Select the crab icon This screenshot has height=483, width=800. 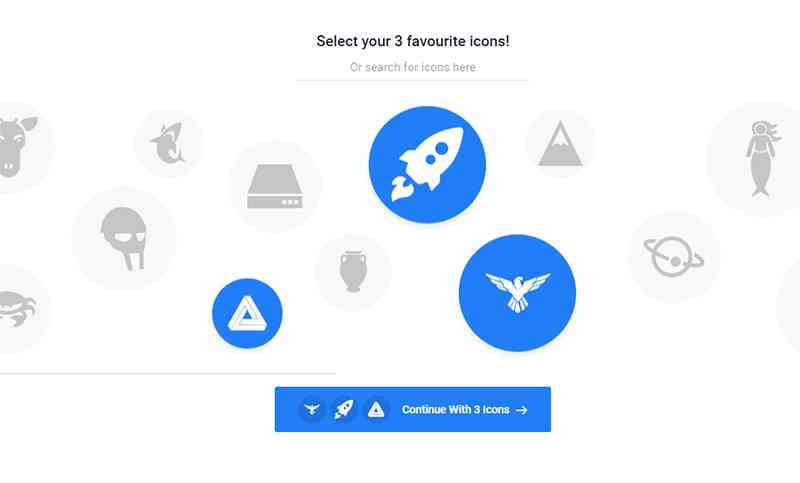[18, 309]
